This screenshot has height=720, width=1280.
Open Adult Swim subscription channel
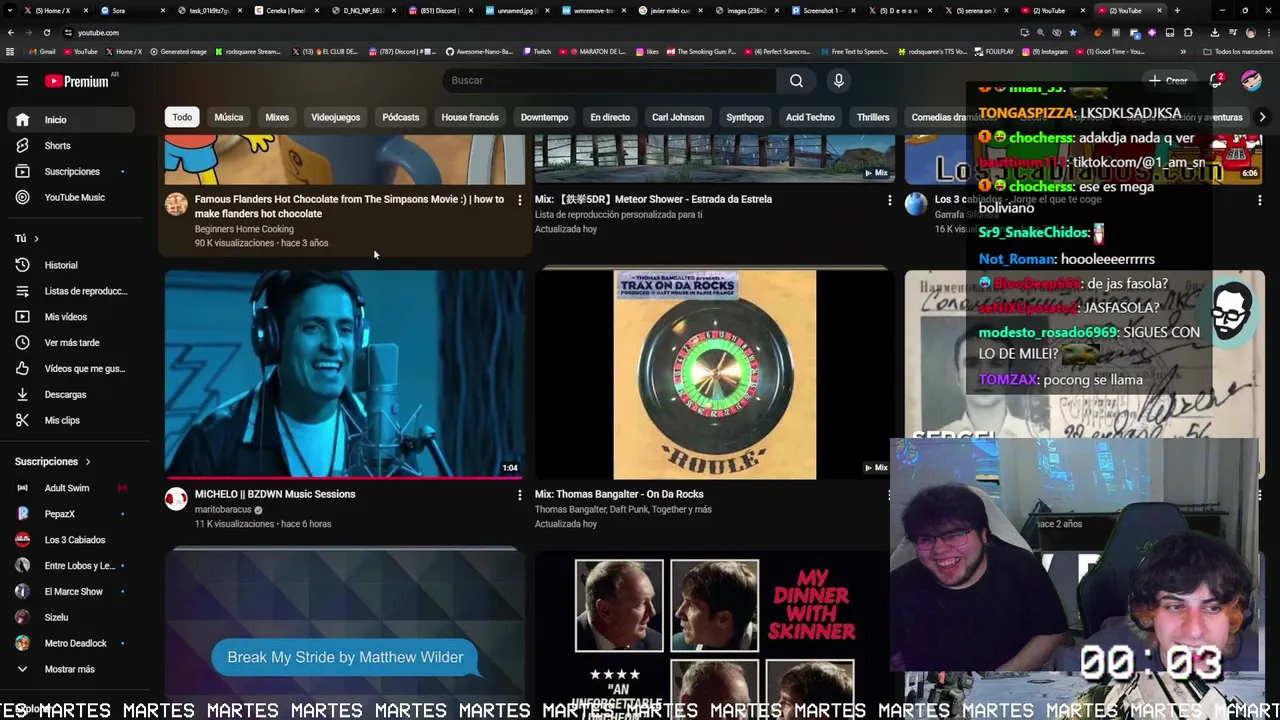70,488
